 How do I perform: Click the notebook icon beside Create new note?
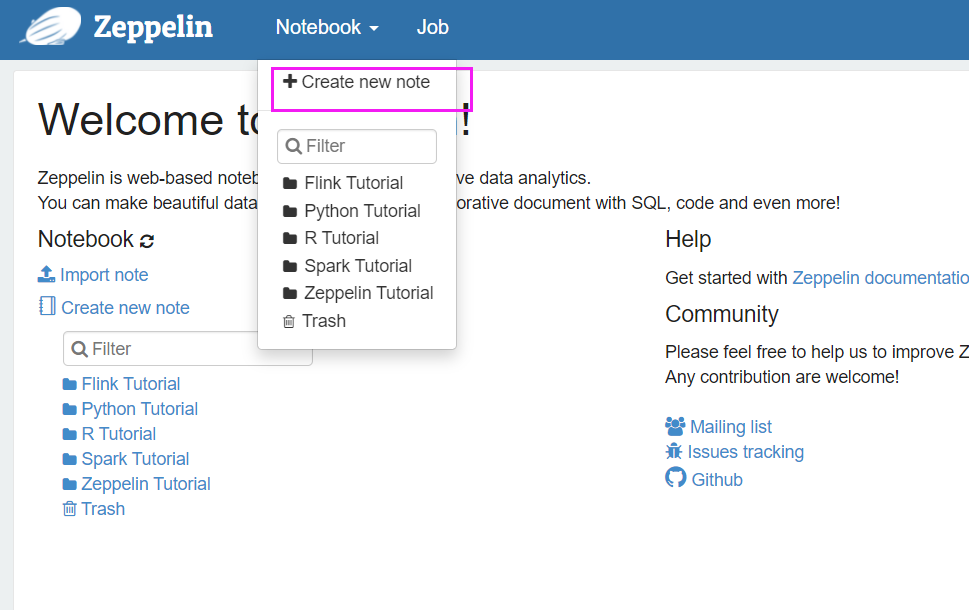47,307
